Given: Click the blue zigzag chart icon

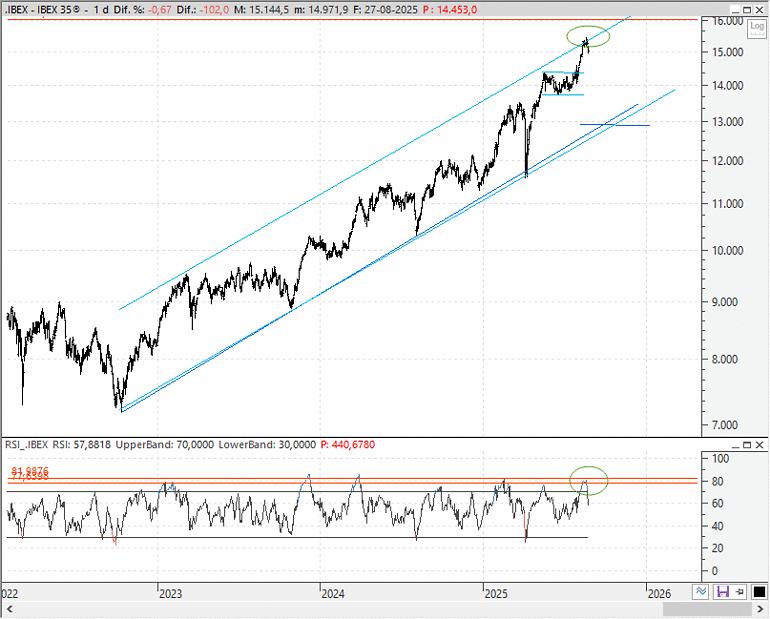Looking at the screenshot, I should click(x=700, y=592).
